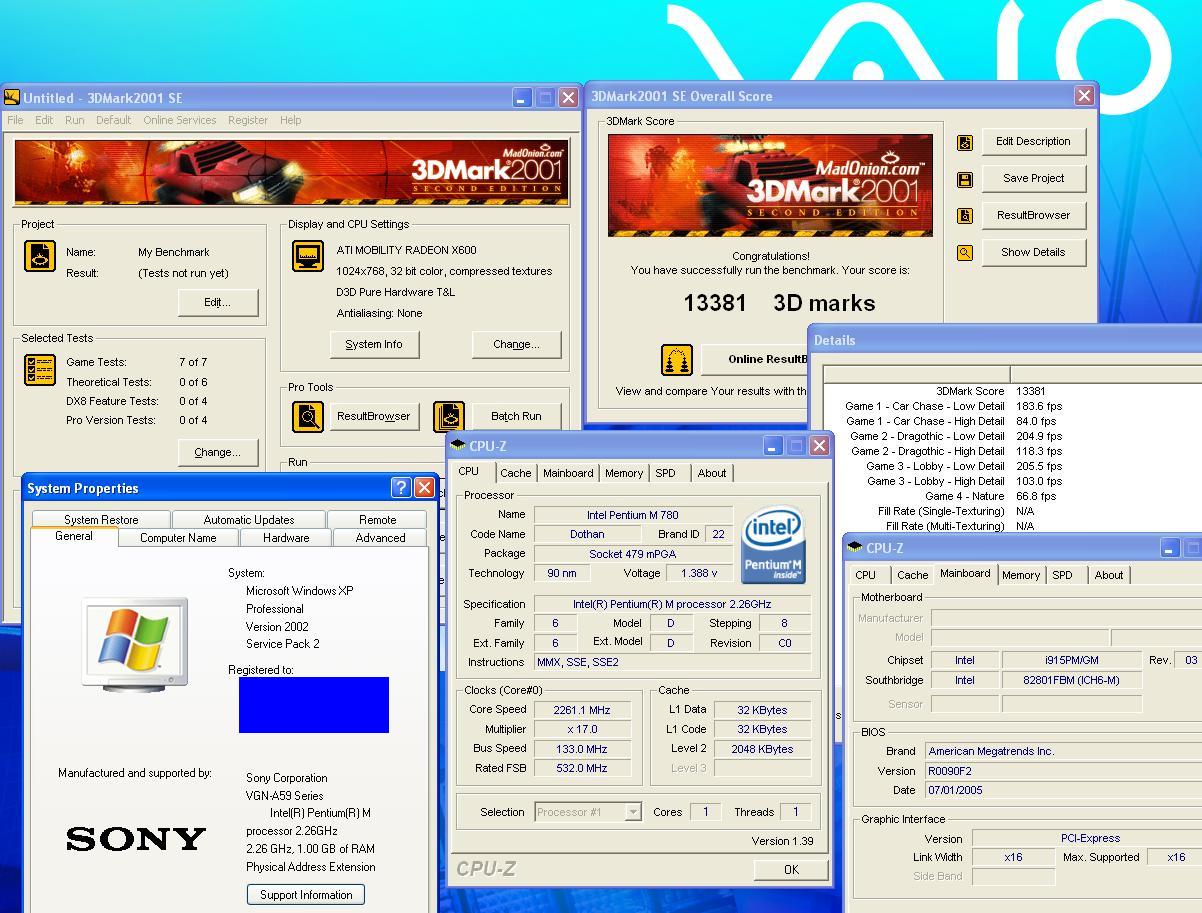
Task: Click the CPU Name field Intel Pentium M 780
Action: click(632, 515)
